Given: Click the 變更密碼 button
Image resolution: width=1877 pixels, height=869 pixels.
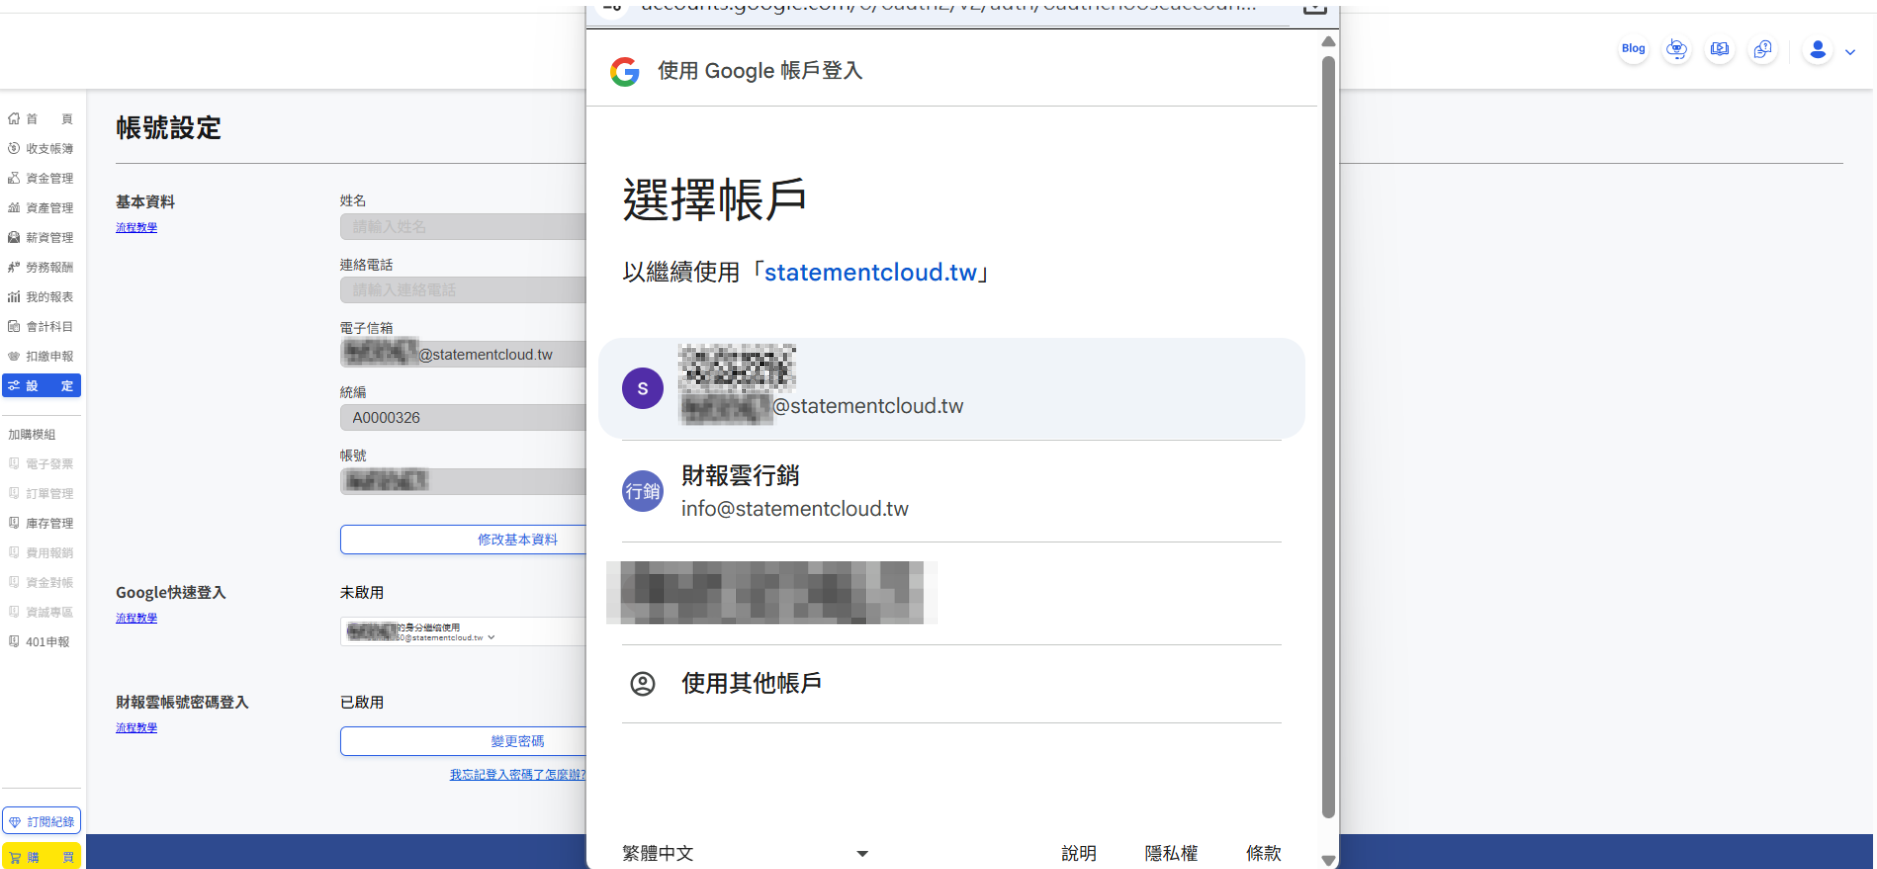Looking at the screenshot, I should coord(463,741).
